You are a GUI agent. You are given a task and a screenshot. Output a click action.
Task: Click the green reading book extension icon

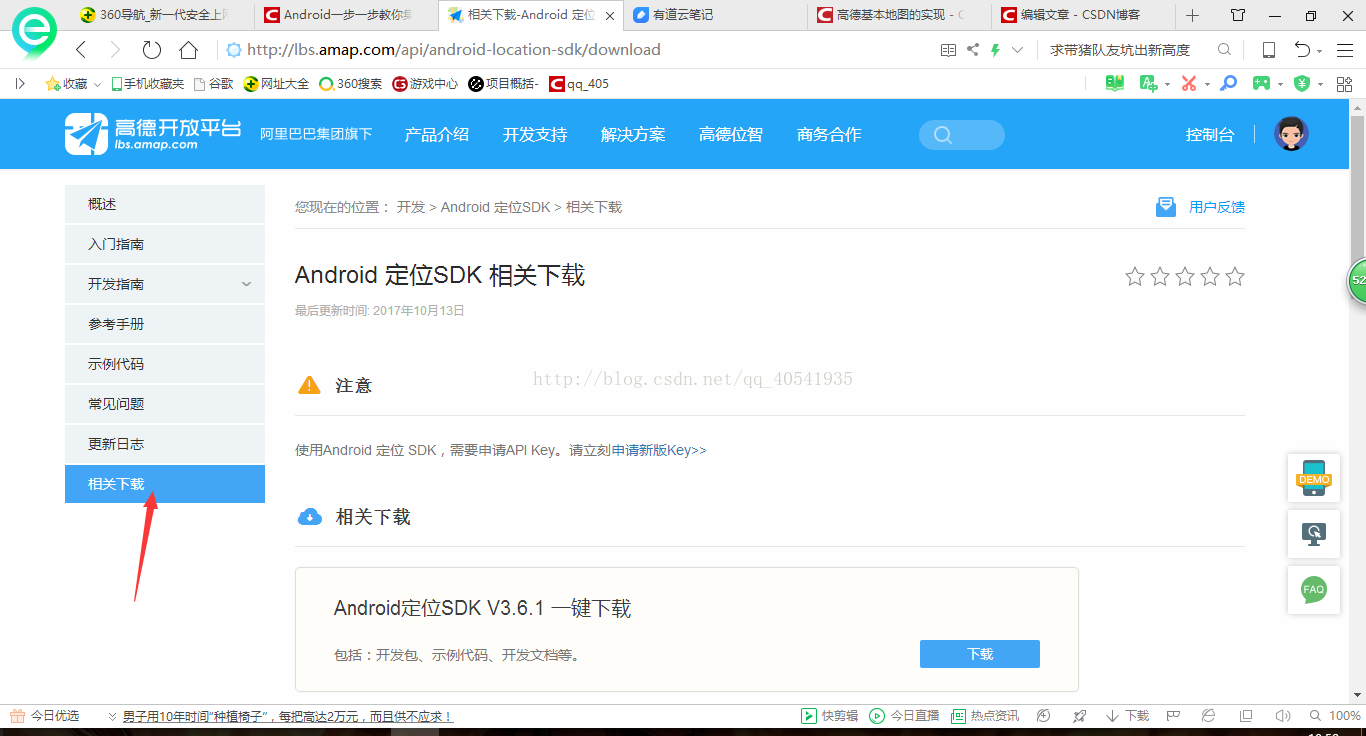tap(1114, 84)
